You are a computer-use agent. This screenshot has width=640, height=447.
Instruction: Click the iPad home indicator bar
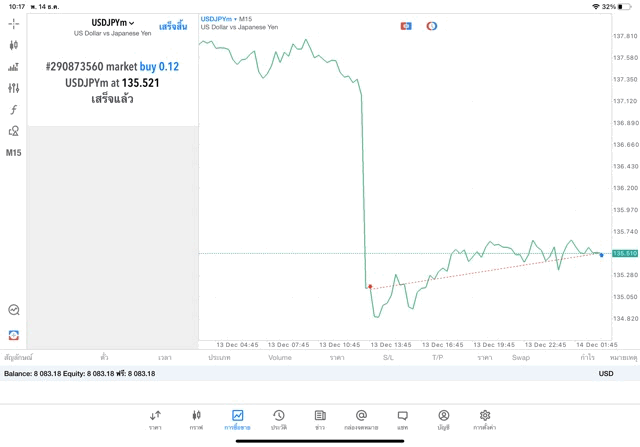[320, 441]
